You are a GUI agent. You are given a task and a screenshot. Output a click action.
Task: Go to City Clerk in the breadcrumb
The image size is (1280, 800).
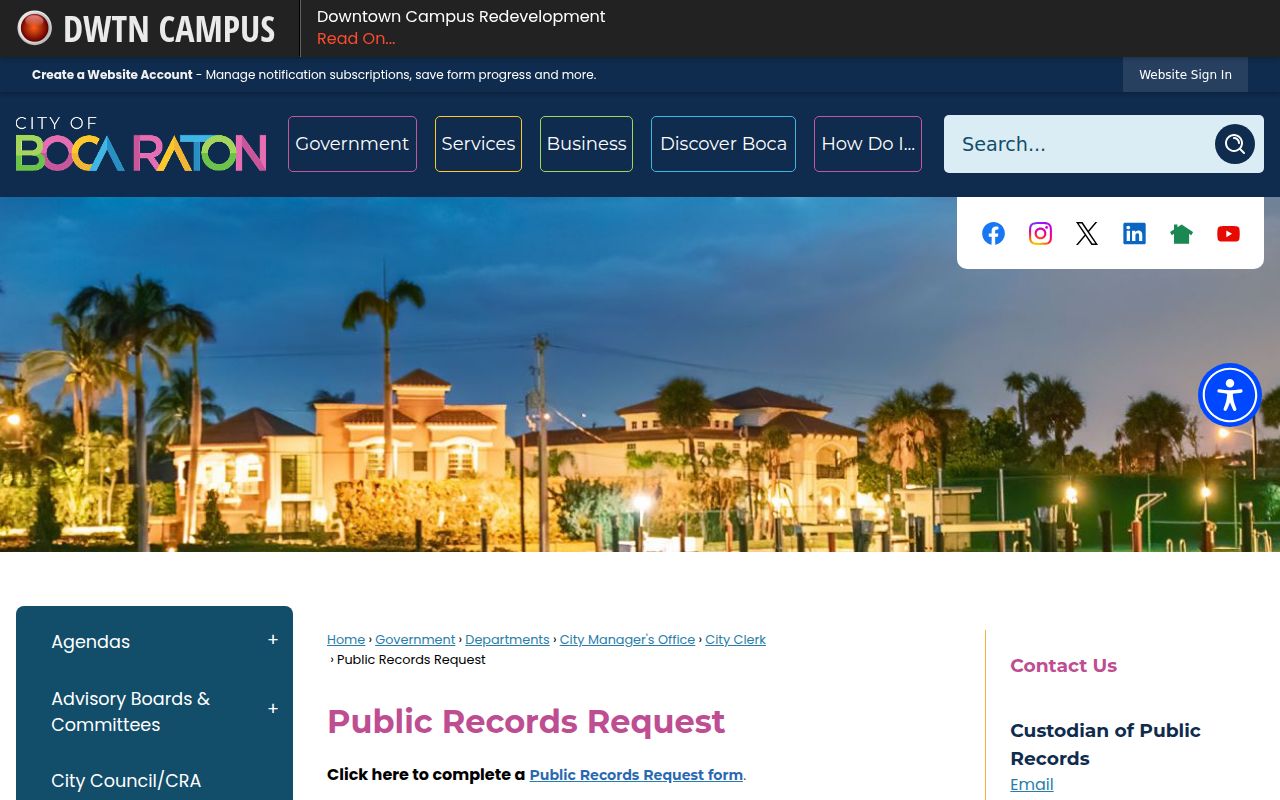coord(735,640)
